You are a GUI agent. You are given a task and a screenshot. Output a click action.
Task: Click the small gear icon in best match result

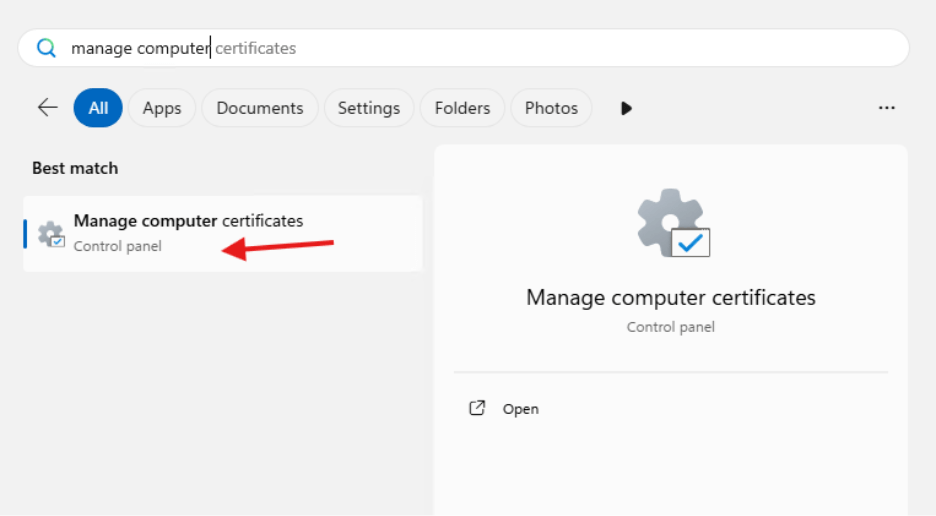50,234
